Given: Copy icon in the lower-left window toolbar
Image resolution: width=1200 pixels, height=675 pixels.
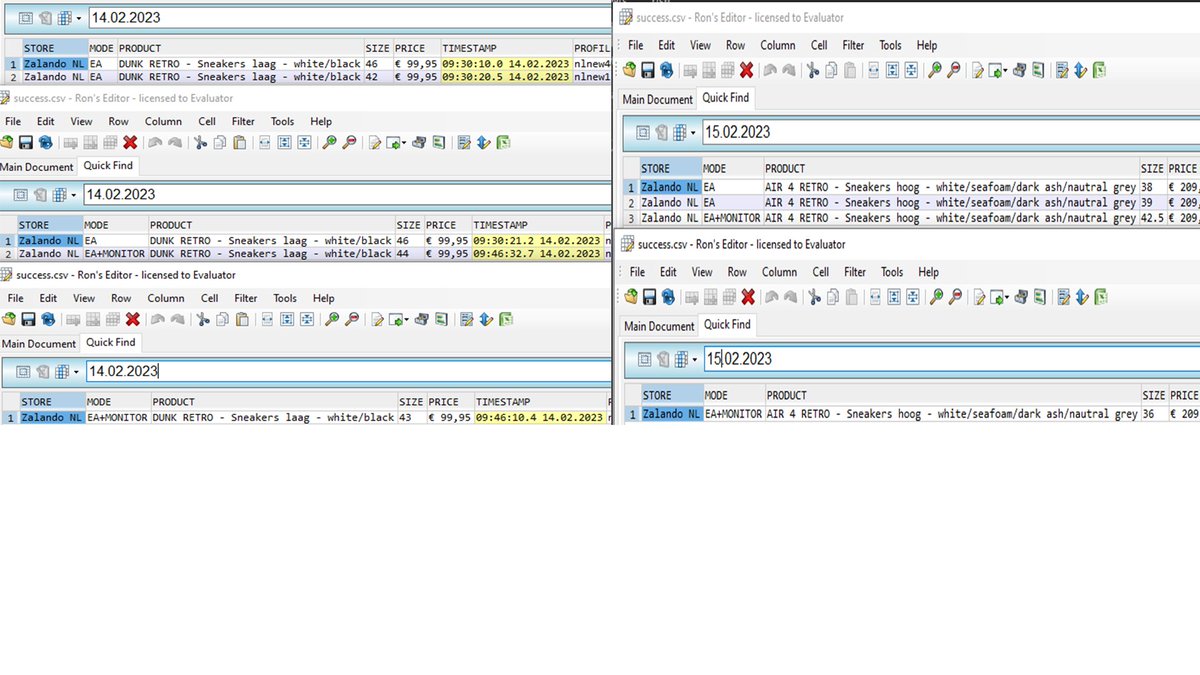Looking at the screenshot, I should (221, 320).
